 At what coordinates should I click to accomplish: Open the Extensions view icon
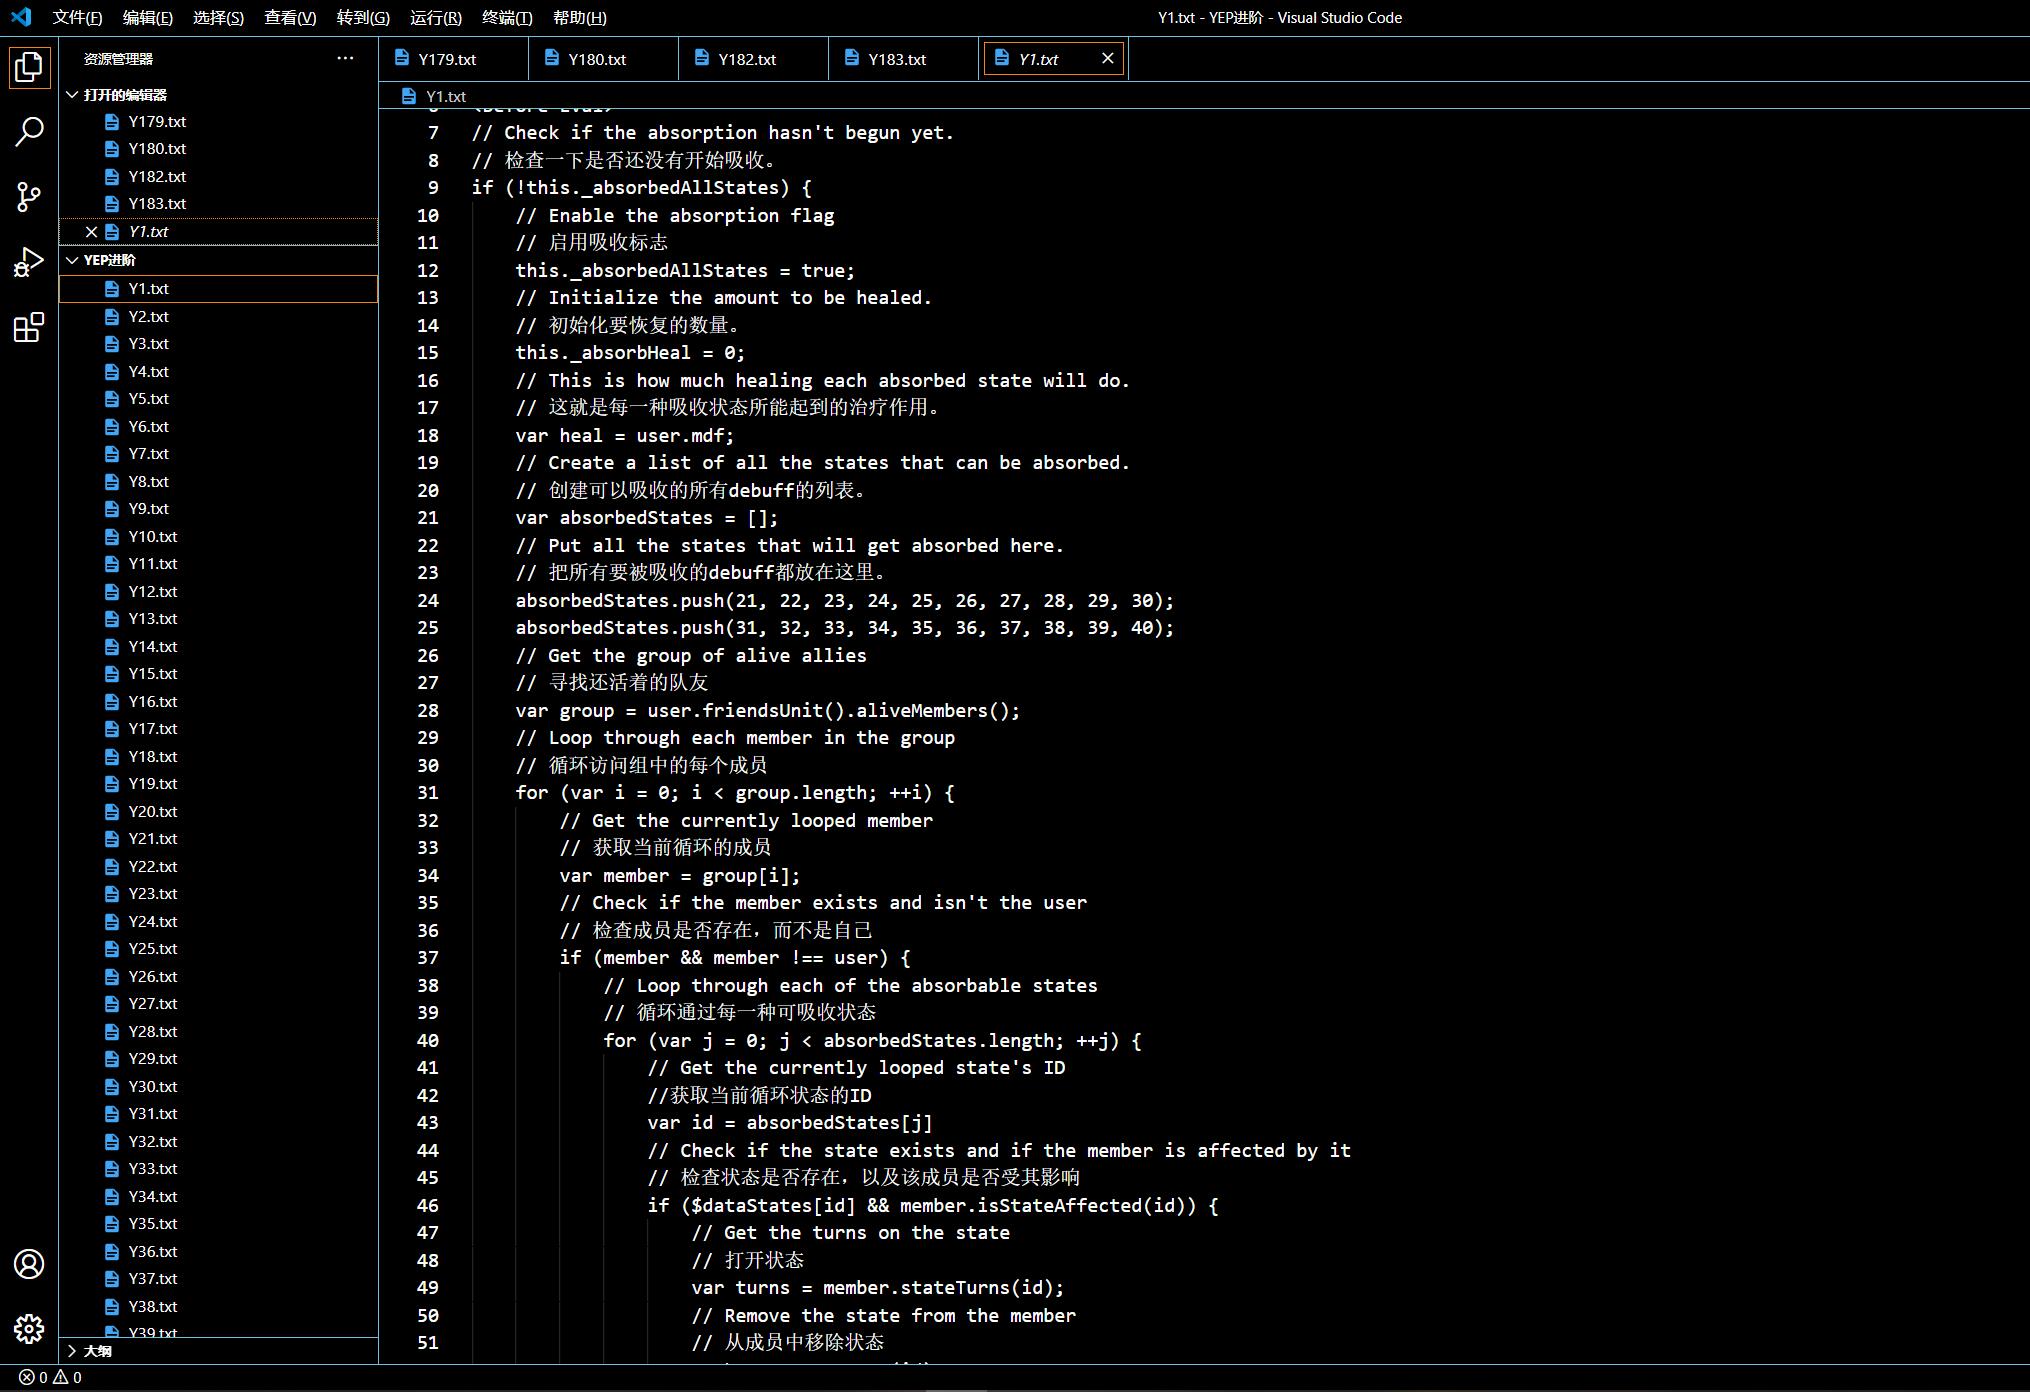[x=29, y=327]
